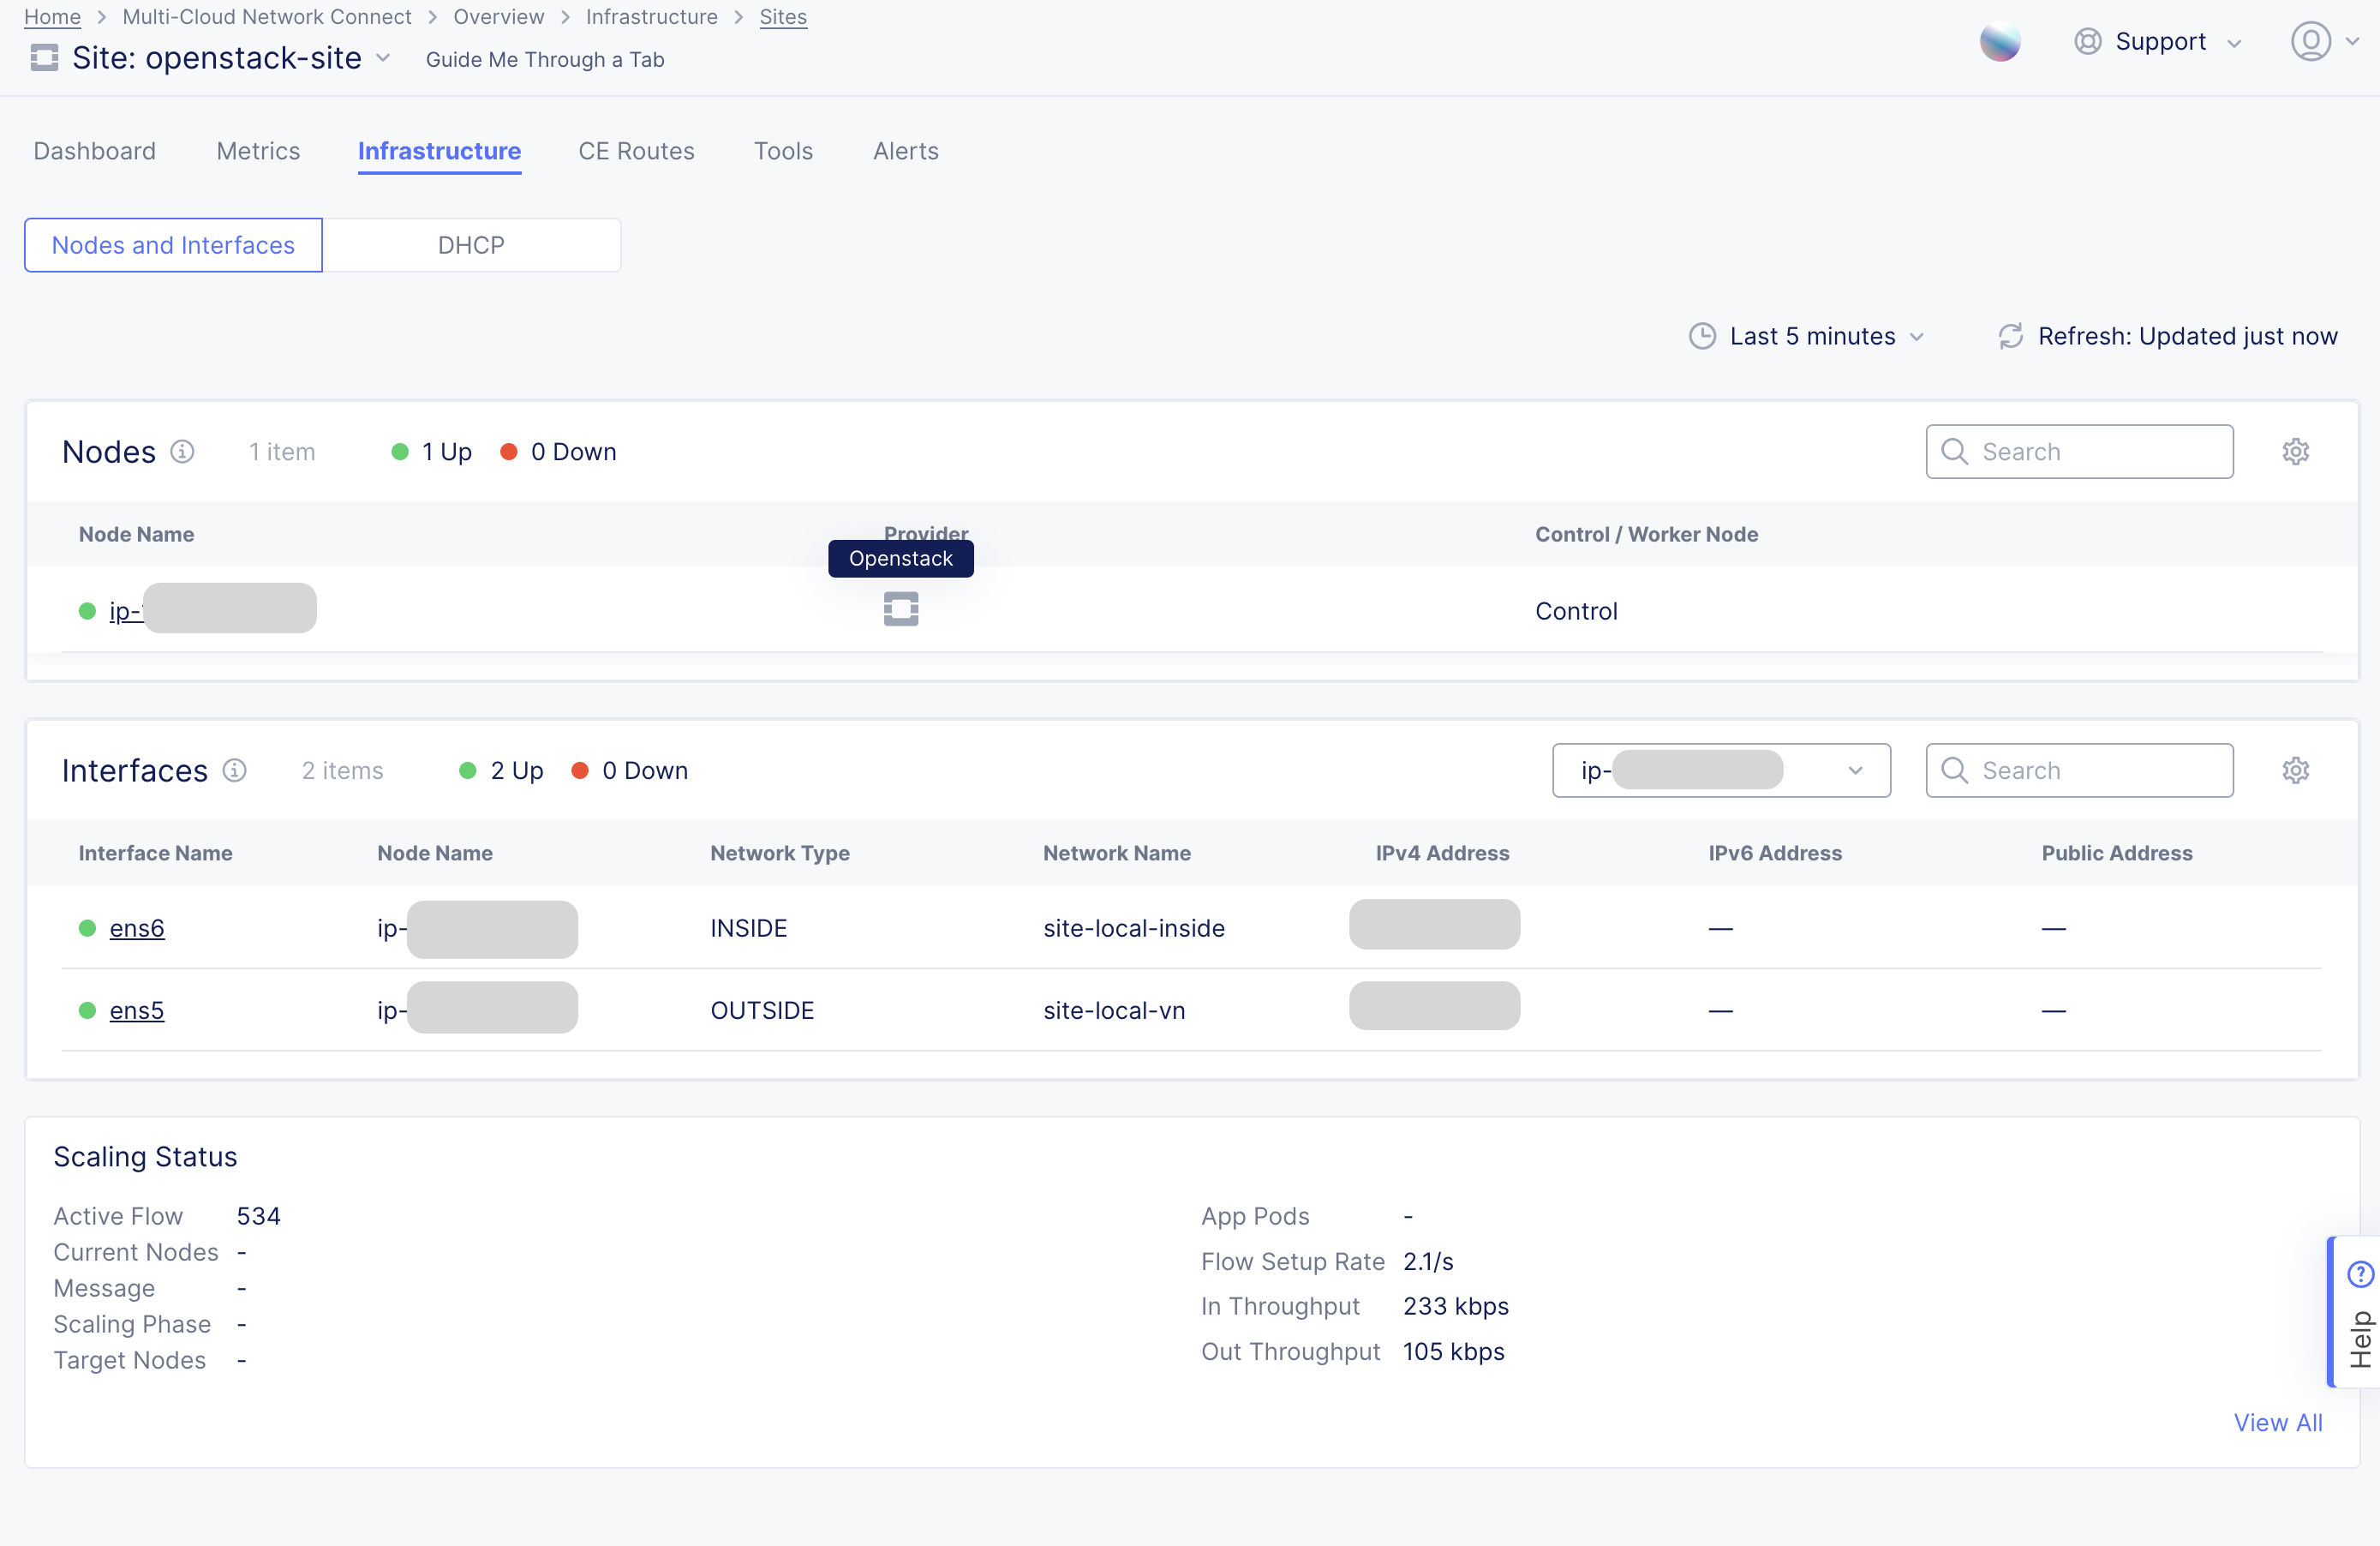
Task: Click the Nodes table settings gear
Action: pyautogui.click(x=2295, y=451)
